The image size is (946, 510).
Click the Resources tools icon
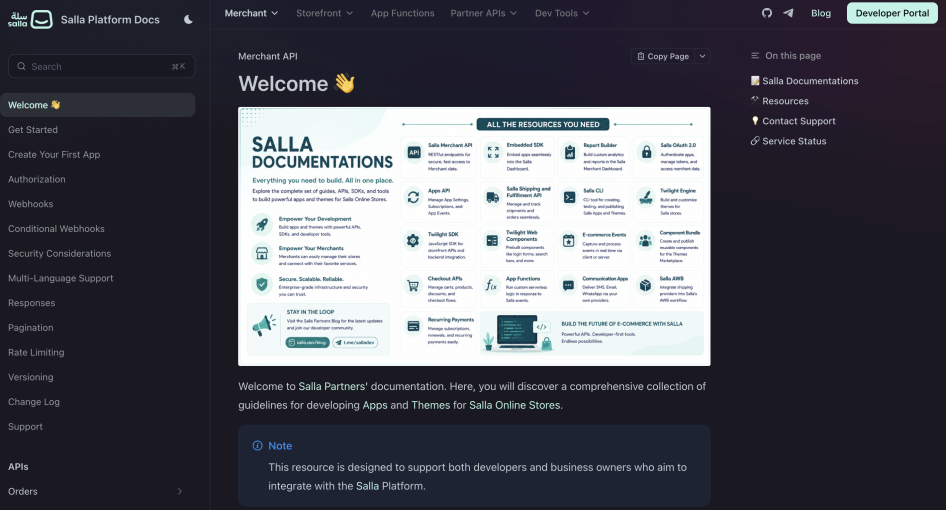point(755,101)
